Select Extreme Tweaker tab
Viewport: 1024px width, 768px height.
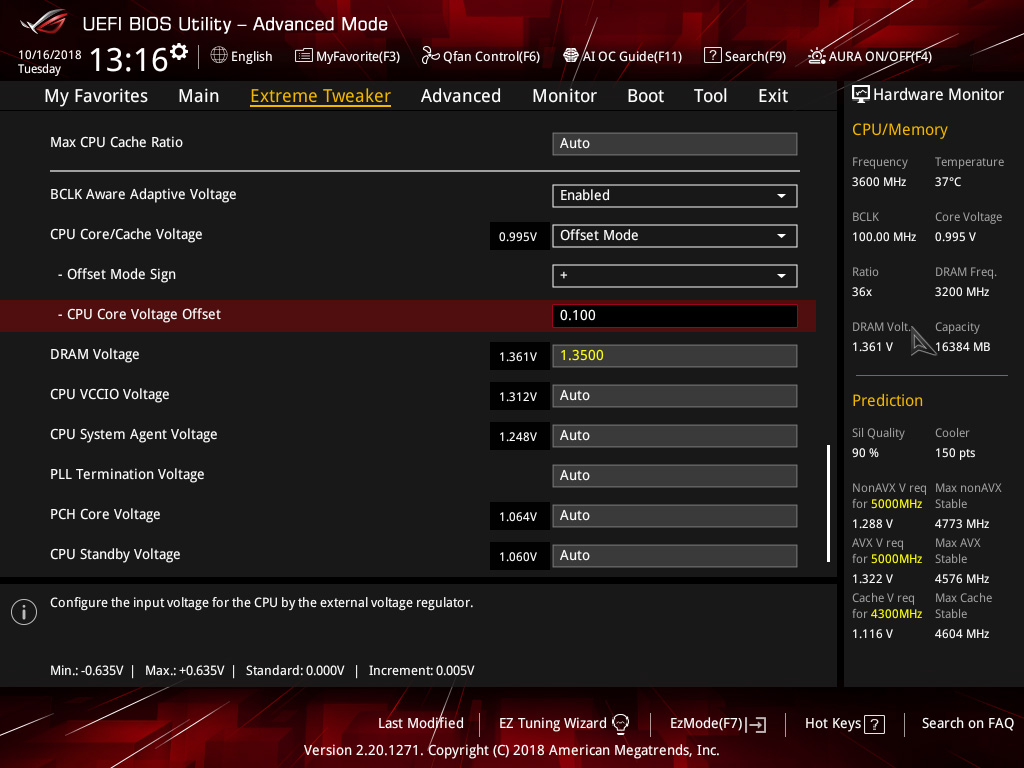click(x=321, y=96)
